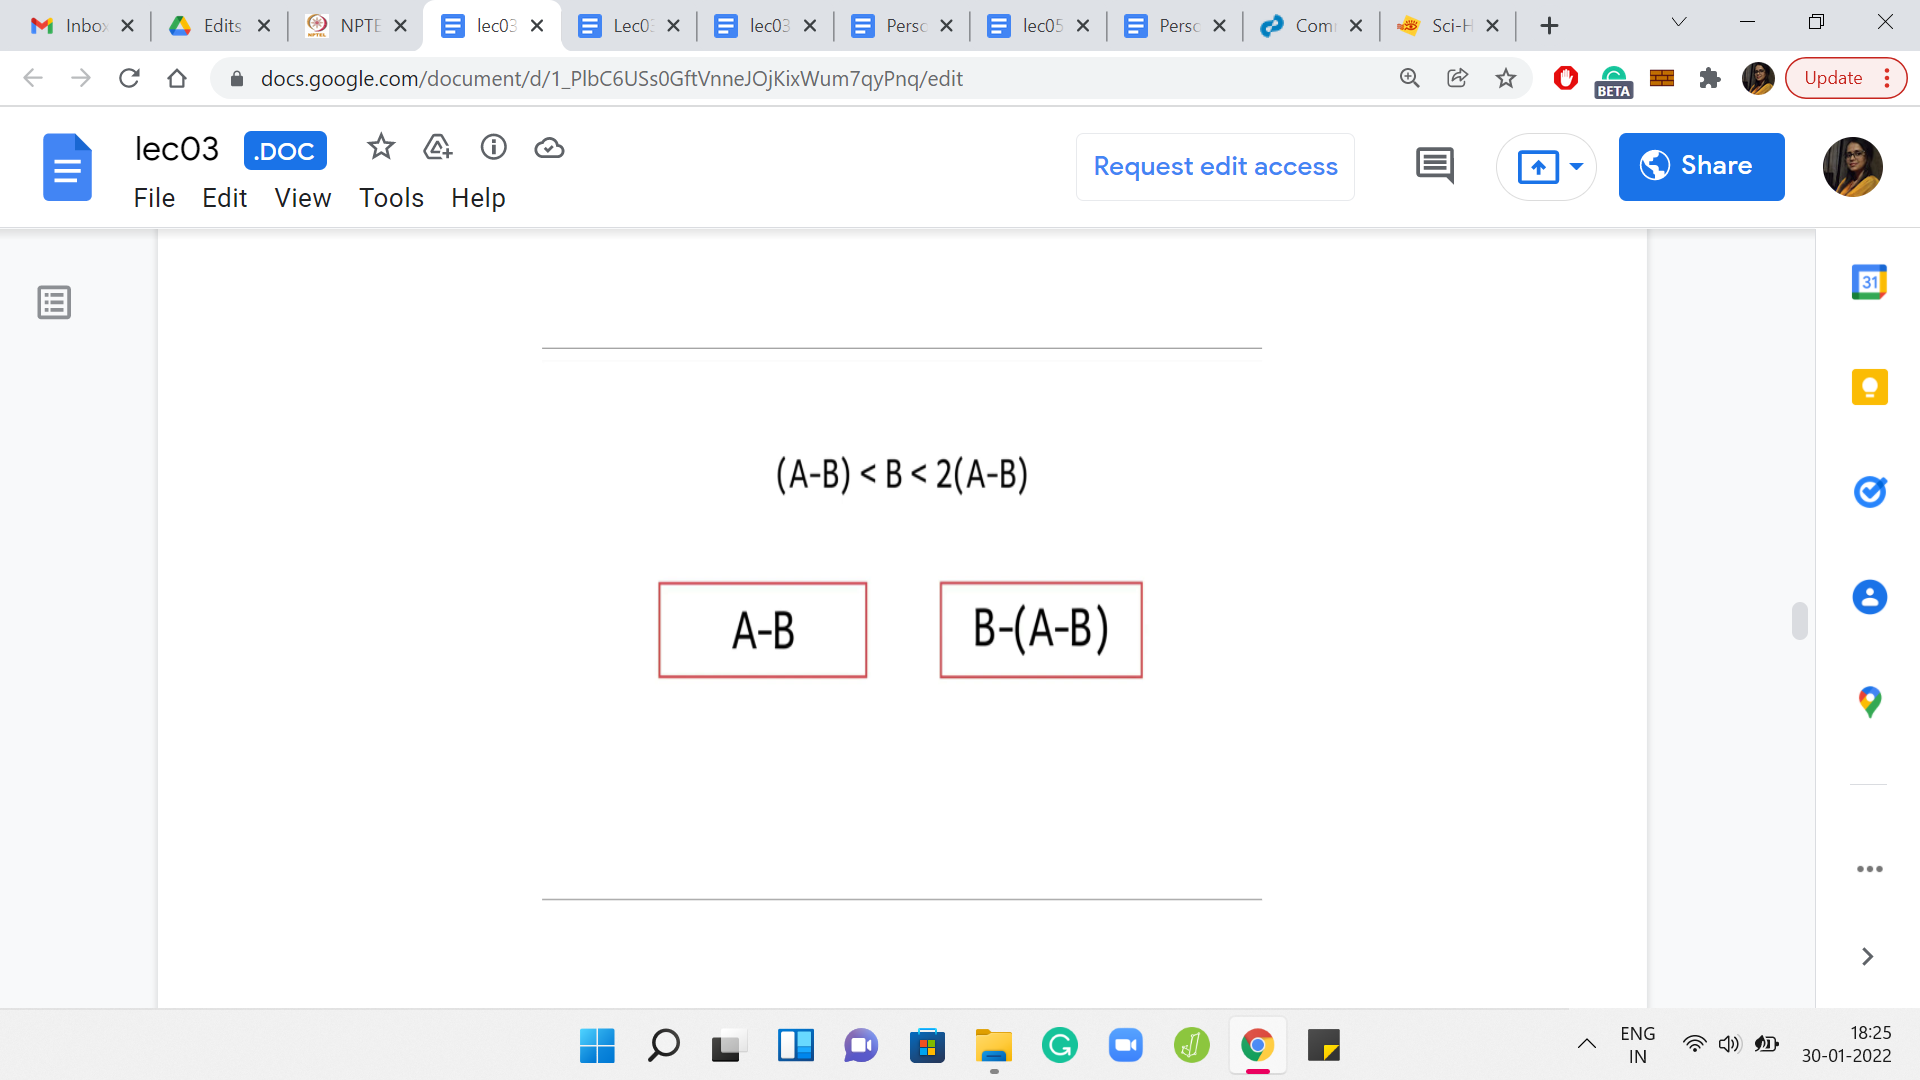Open Google Calendar side panel

(1869, 282)
